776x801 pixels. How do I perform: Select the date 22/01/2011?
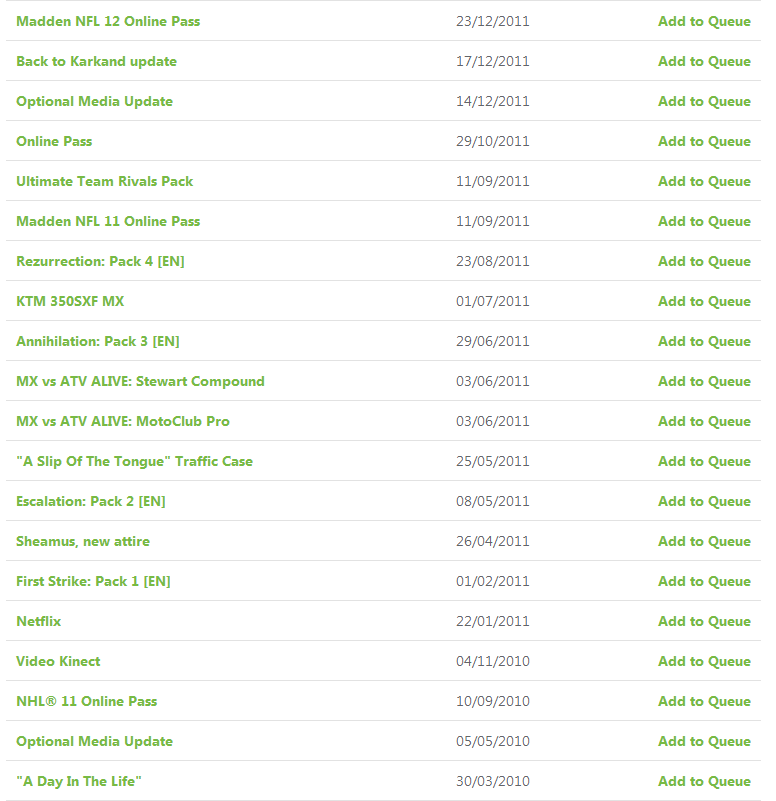(492, 622)
